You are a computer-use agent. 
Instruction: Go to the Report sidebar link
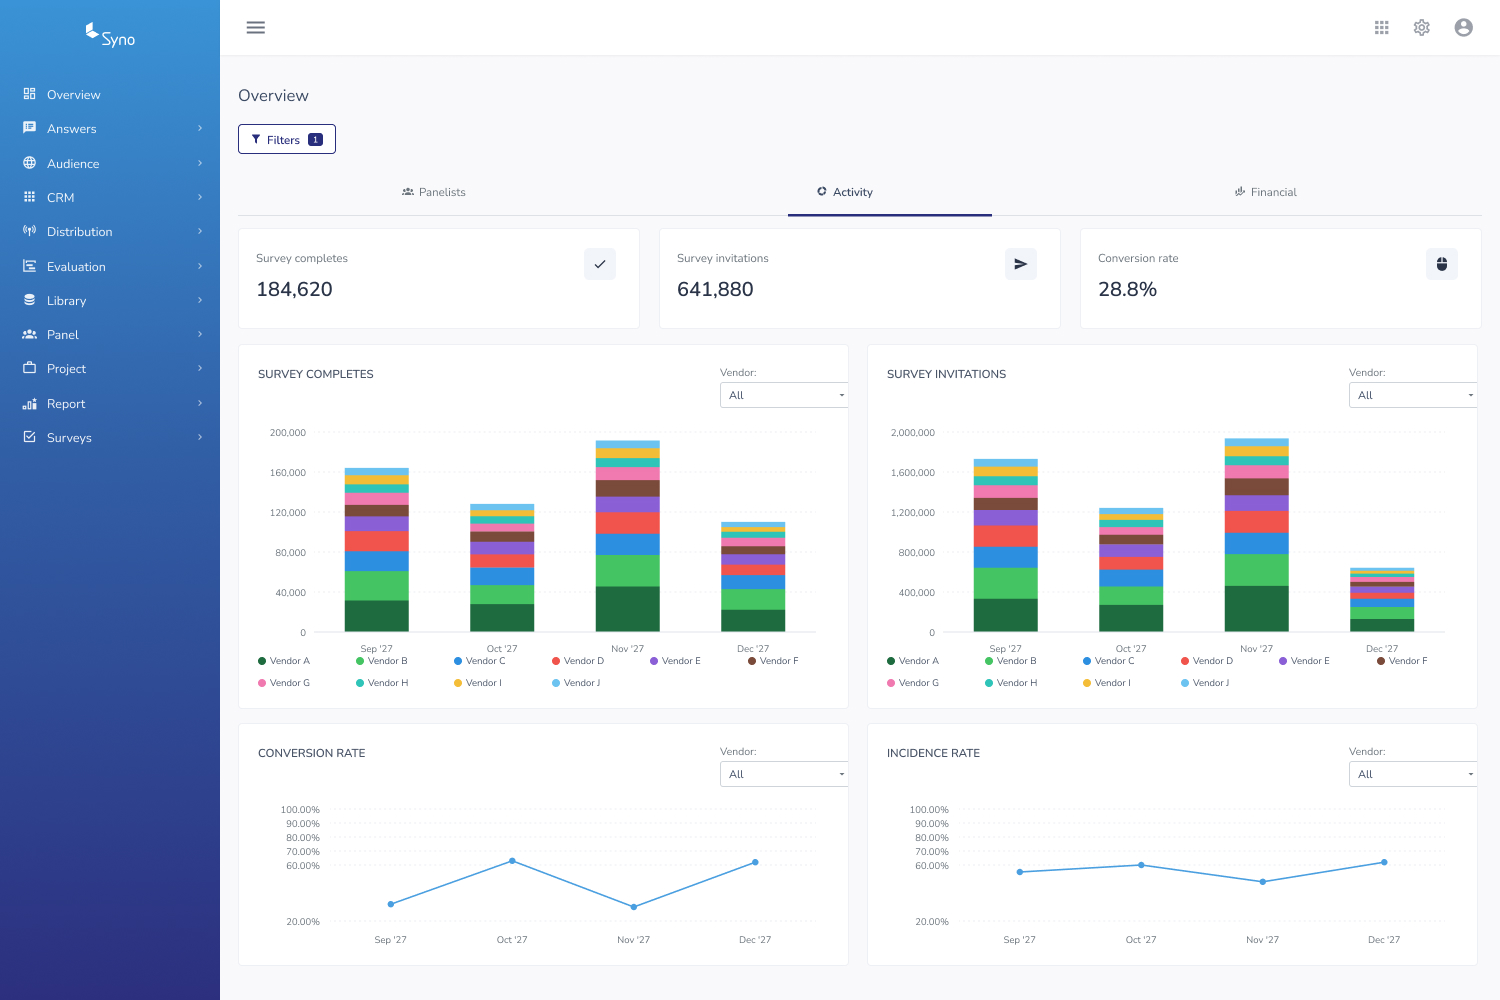pyautogui.click(x=110, y=403)
